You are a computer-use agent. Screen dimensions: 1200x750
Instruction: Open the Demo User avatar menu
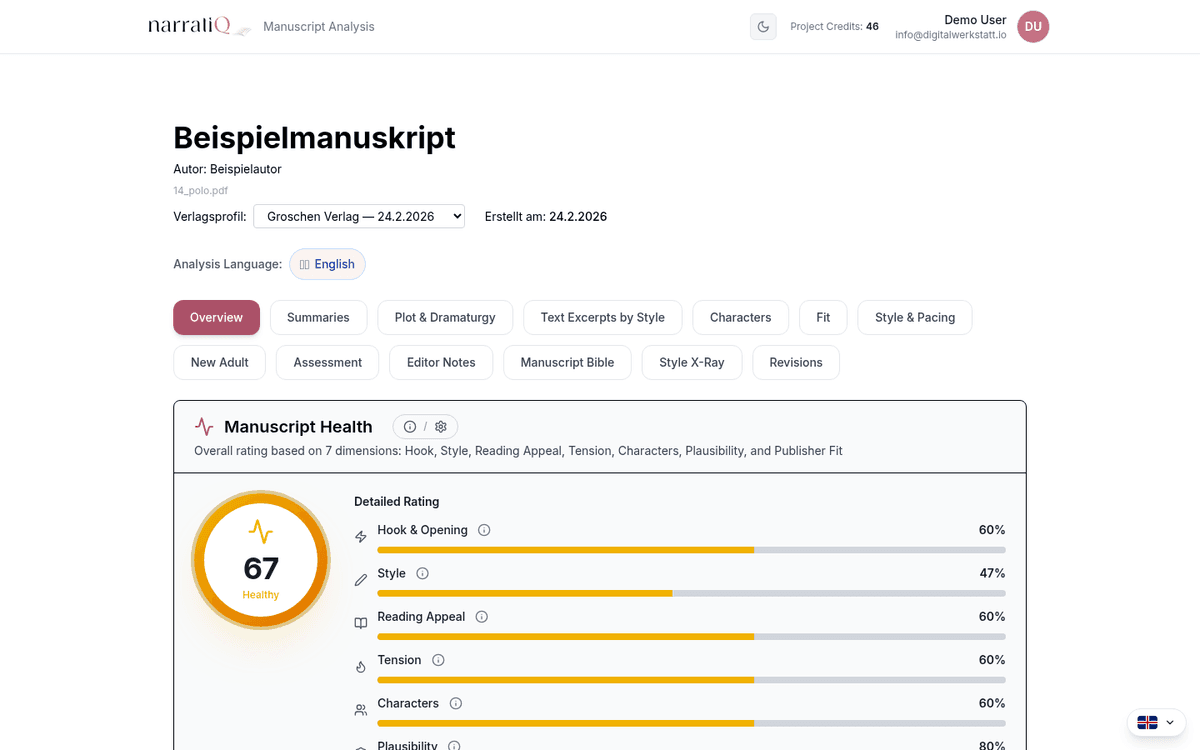click(1033, 26)
